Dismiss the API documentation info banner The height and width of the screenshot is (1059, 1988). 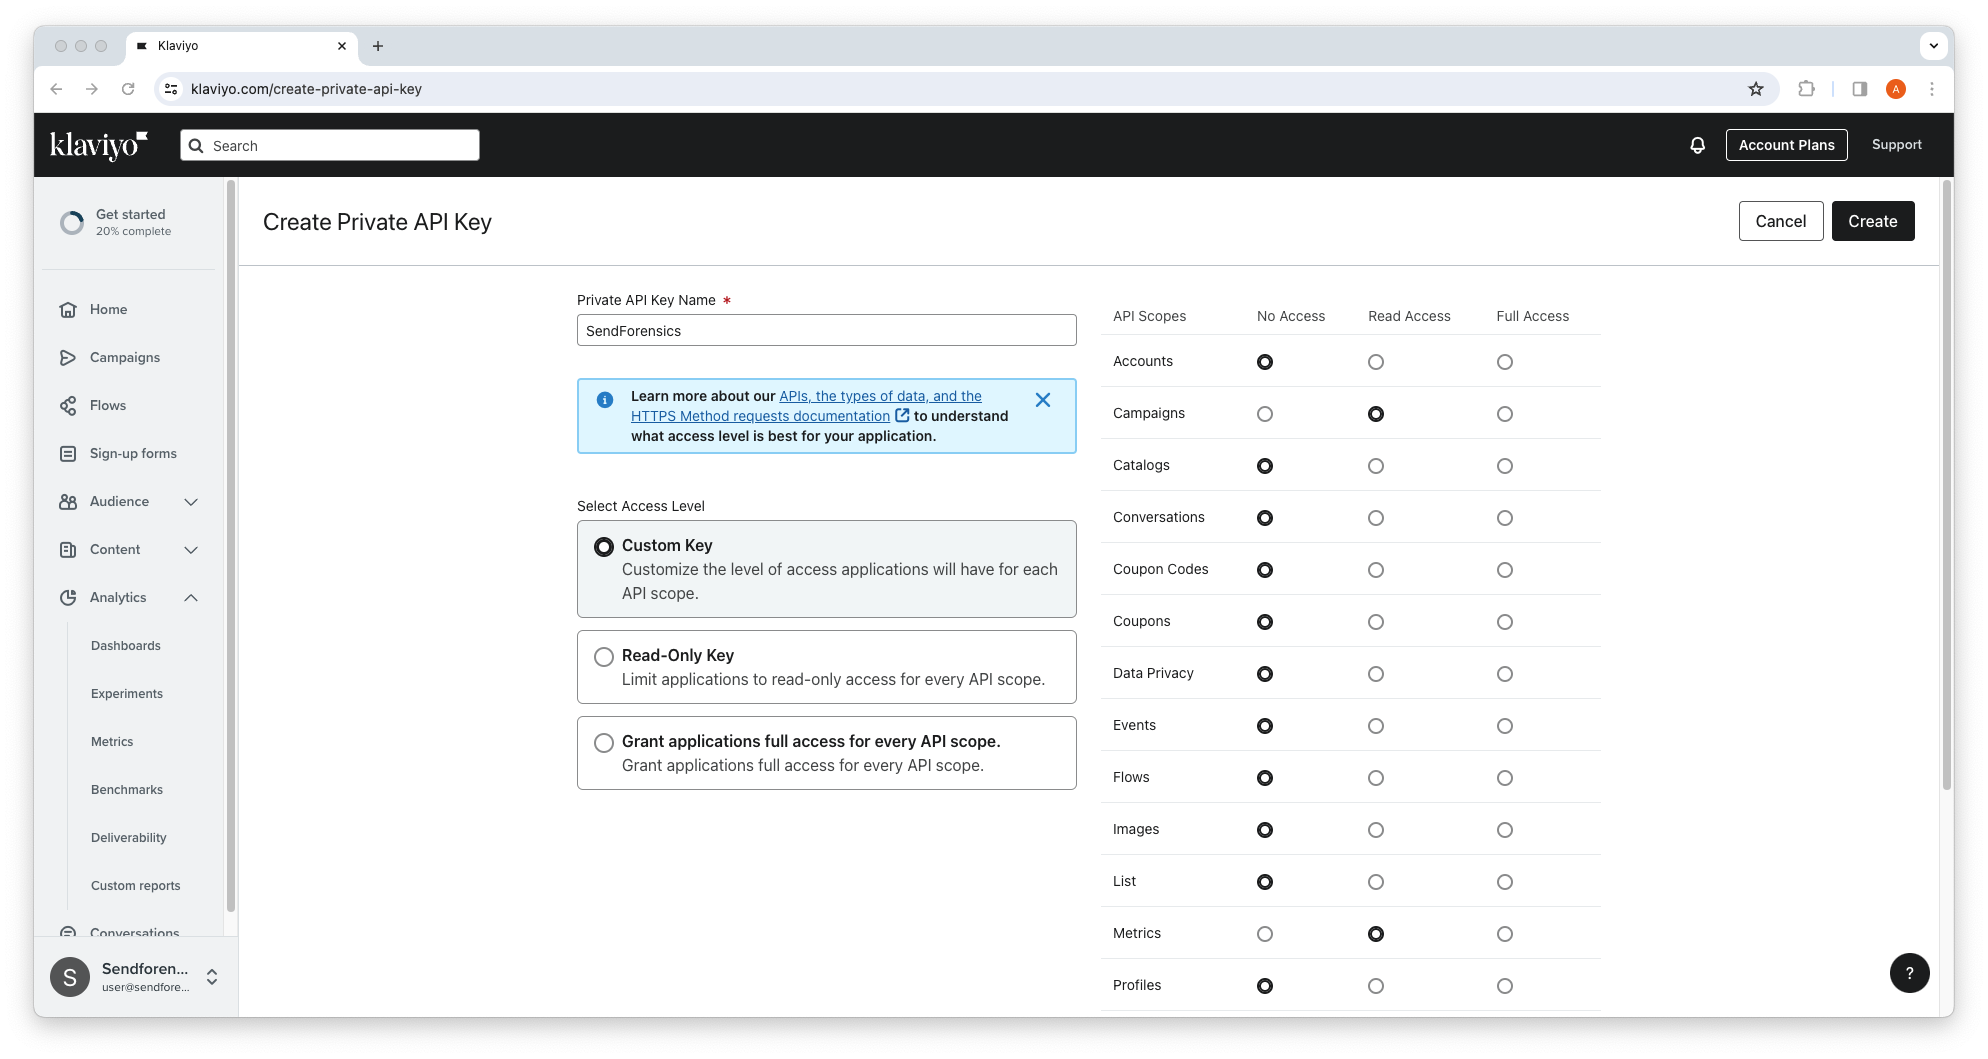click(x=1043, y=400)
